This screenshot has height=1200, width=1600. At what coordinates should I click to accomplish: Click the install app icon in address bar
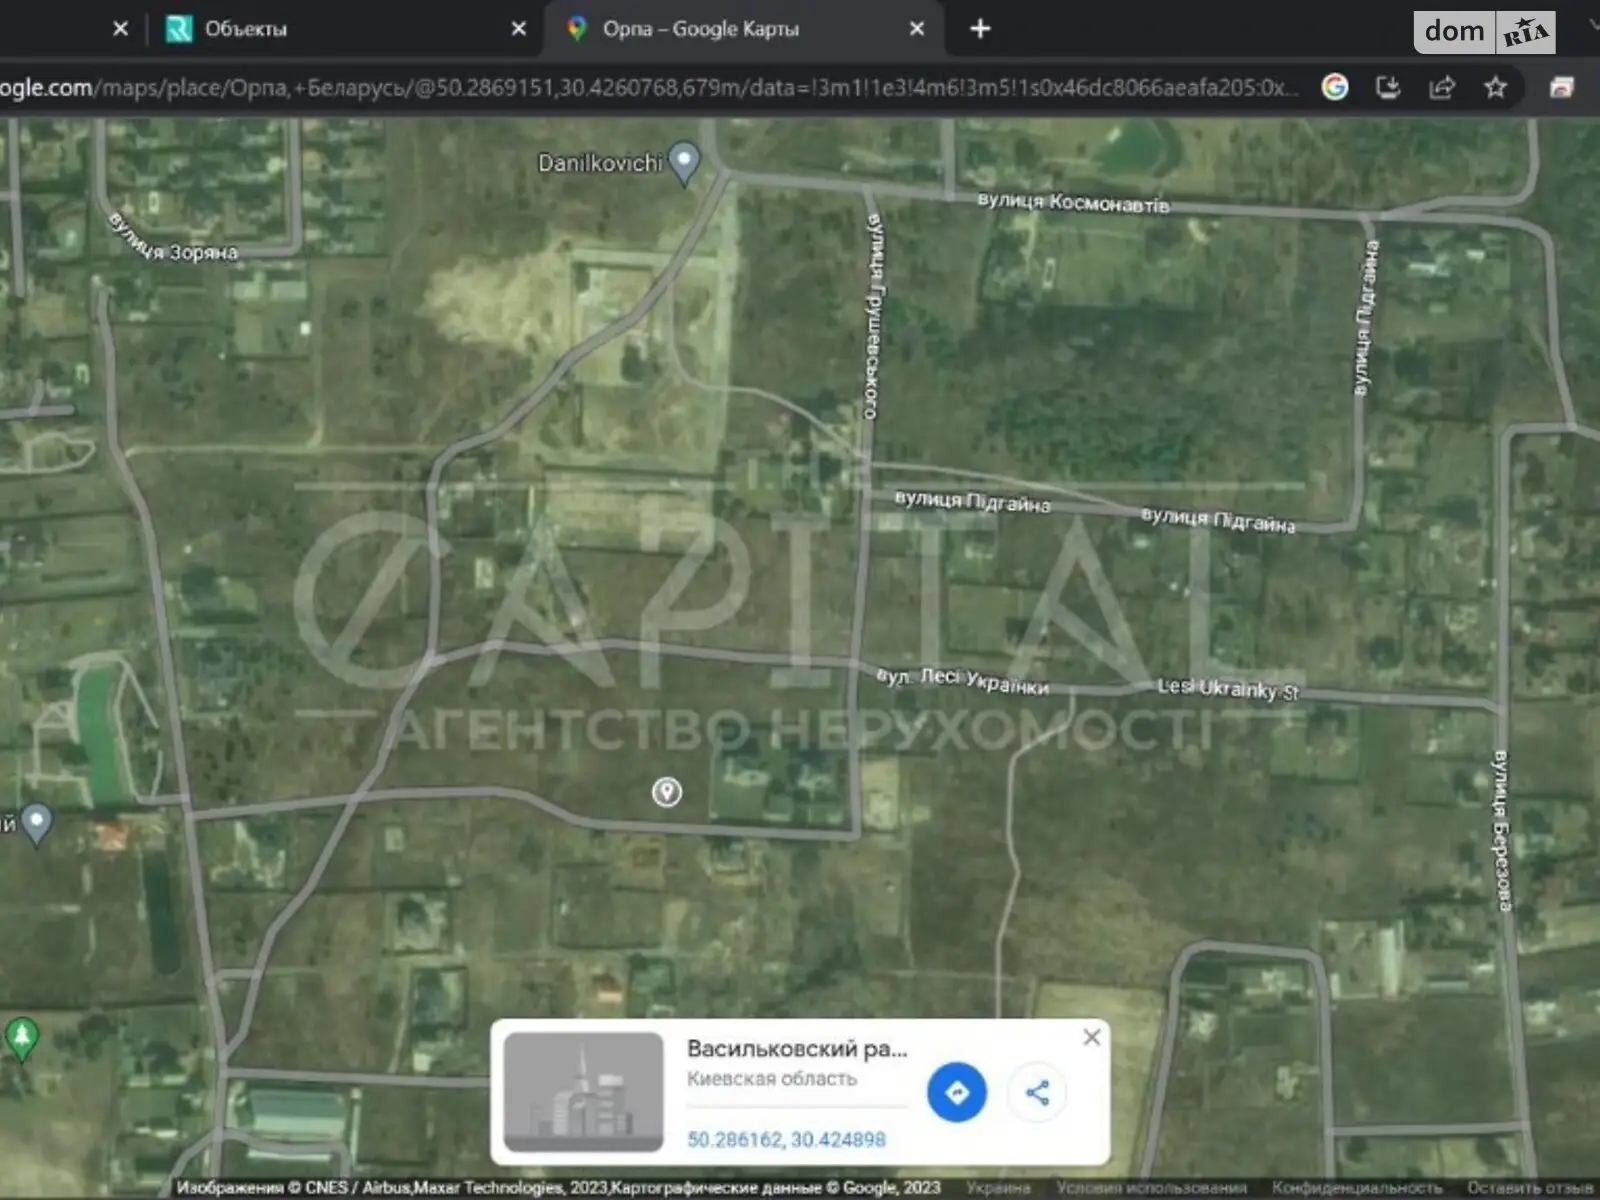click(x=1388, y=88)
